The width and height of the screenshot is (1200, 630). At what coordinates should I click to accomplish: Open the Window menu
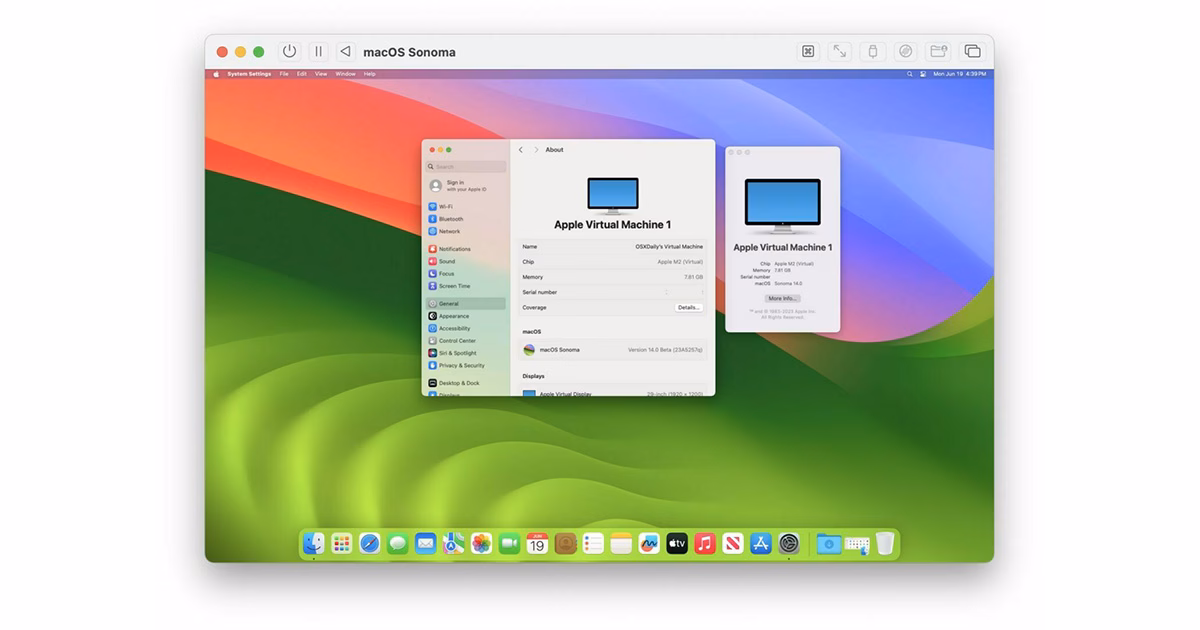click(345, 74)
